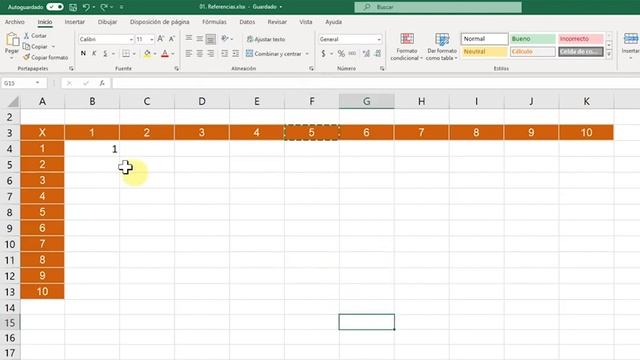The height and width of the screenshot is (360, 640).
Task: Click align middle icon
Action: pos(200,39)
